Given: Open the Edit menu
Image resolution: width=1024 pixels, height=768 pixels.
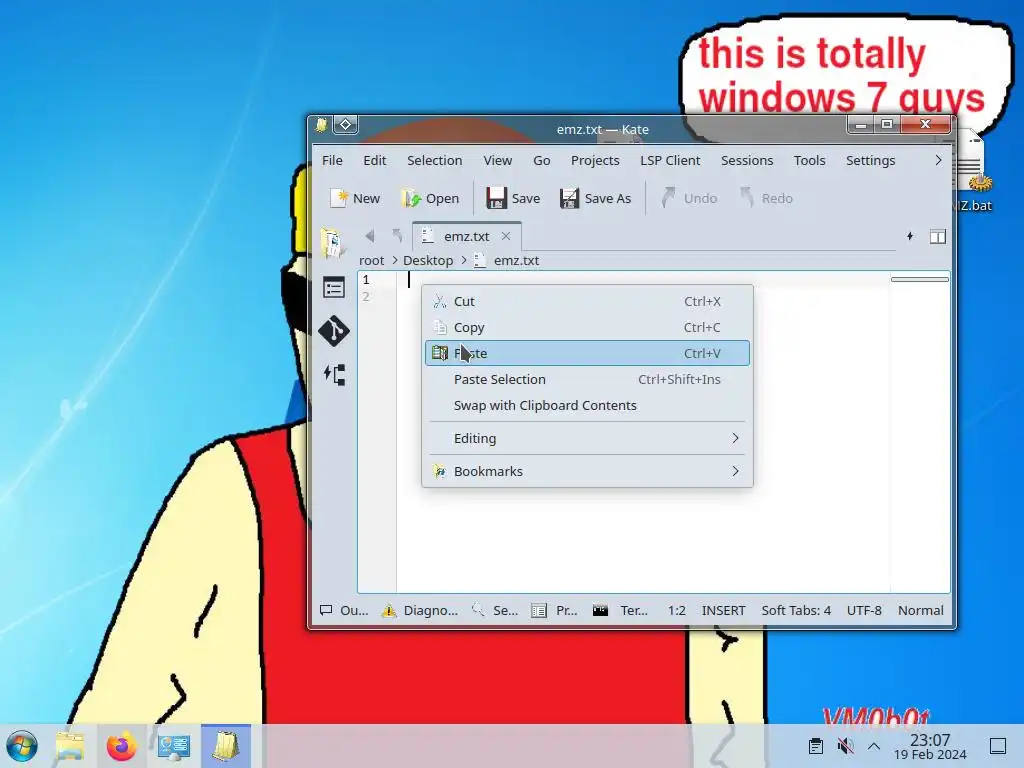Looking at the screenshot, I should pyautogui.click(x=374, y=160).
